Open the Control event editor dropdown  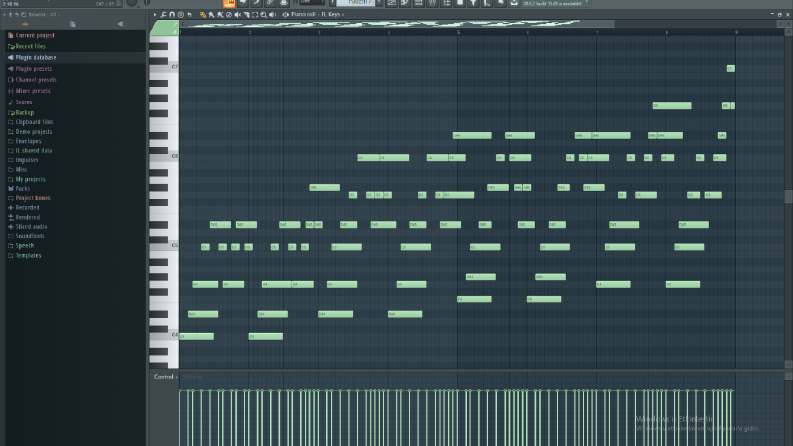165,377
